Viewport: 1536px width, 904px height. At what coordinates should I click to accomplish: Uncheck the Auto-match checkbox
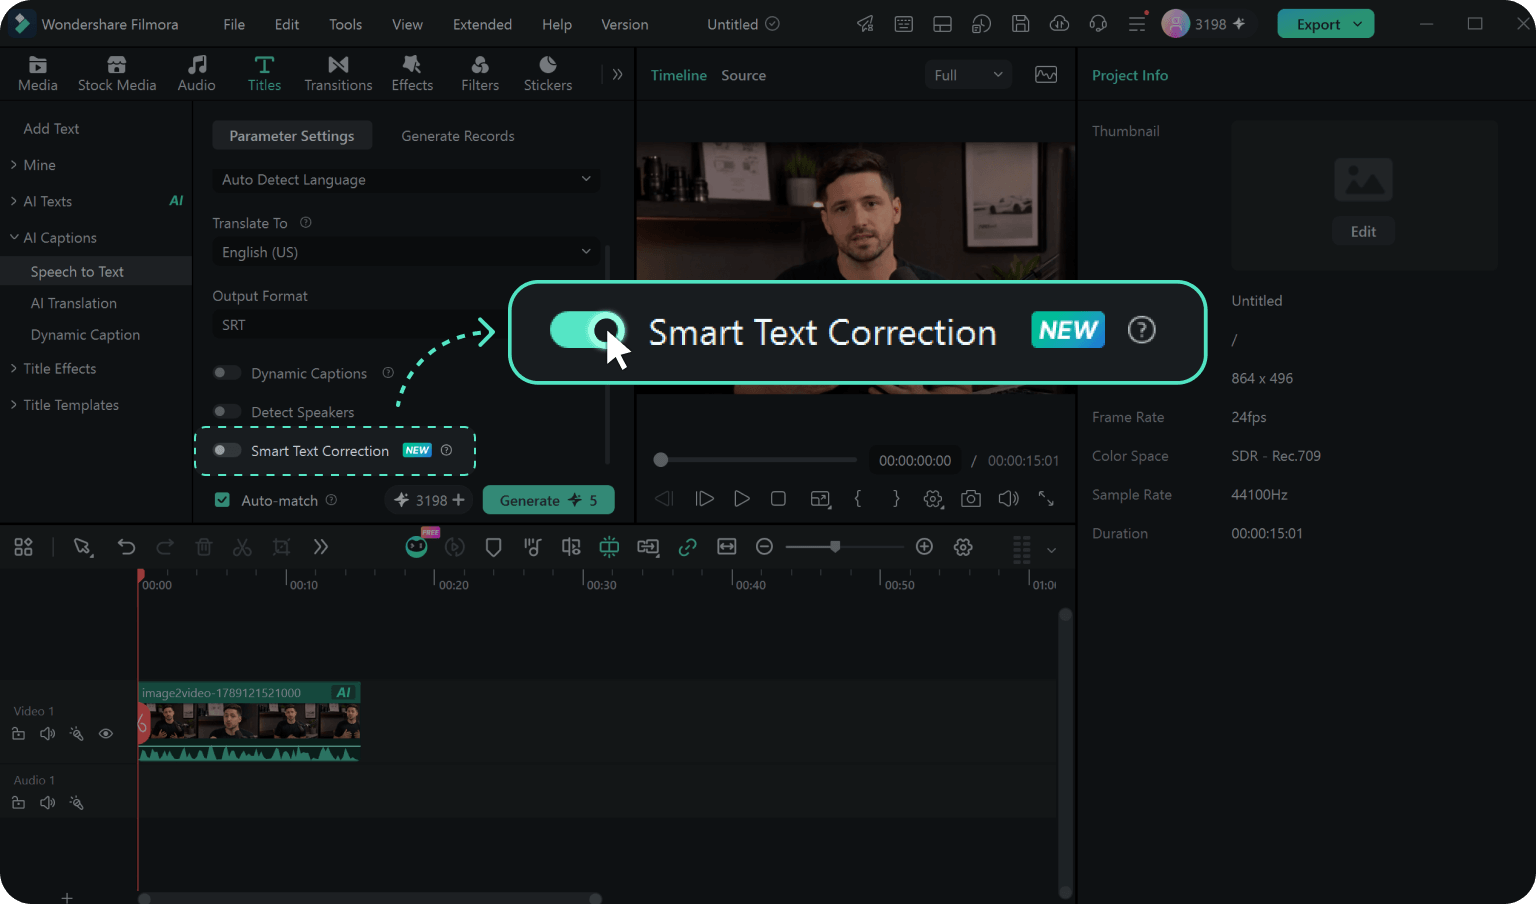point(222,500)
